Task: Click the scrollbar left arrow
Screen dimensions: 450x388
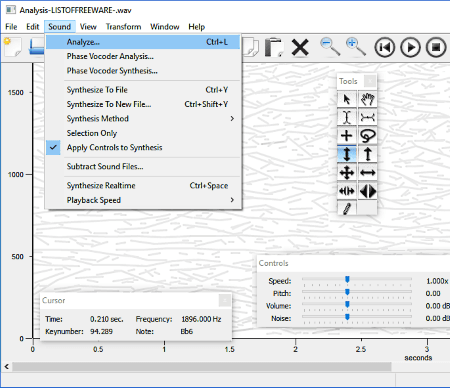Action: [7, 366]
